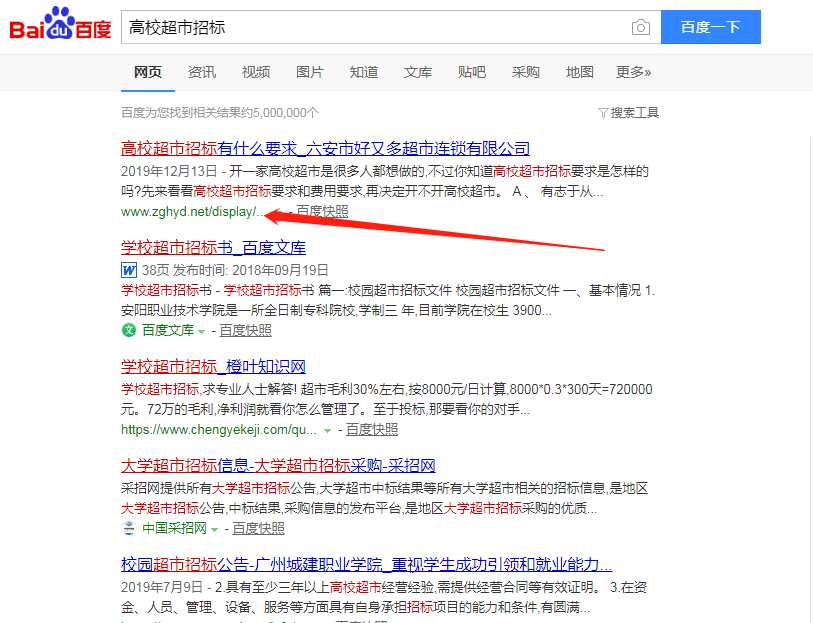Open result 校园超市招标公告-广州城建职业学院
This screenshot has width=813, height=623.
[367, 564]
